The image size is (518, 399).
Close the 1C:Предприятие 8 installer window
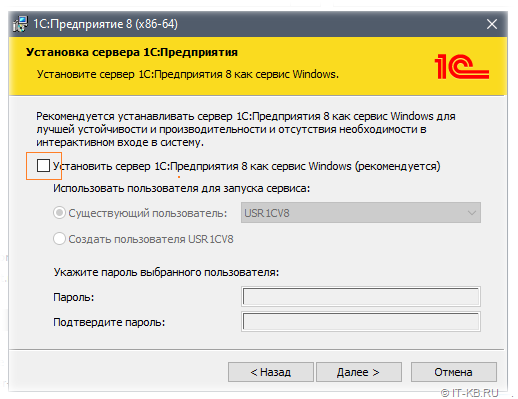pos(492,24)
